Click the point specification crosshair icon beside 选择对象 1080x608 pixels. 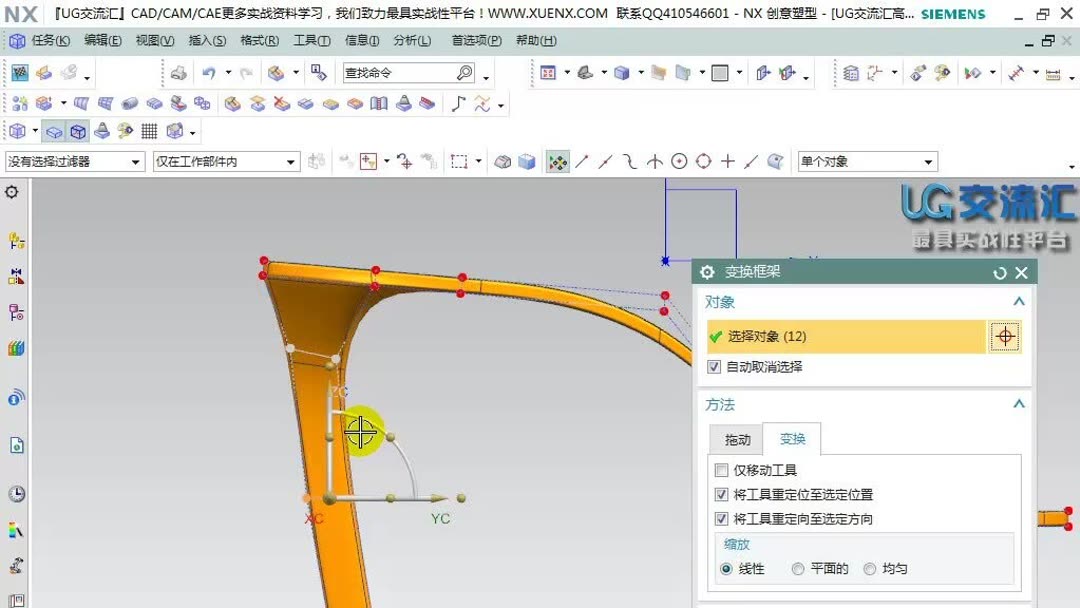pos(1004,336)
